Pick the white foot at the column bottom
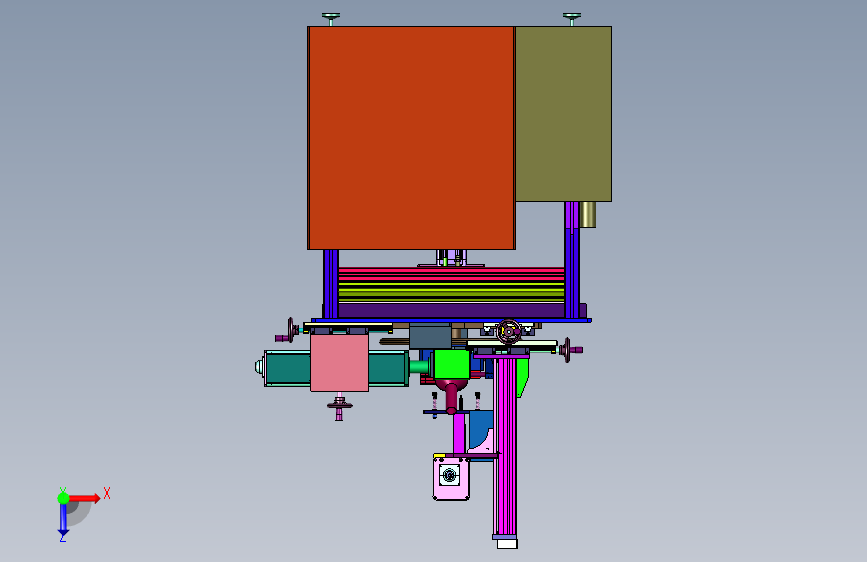The height and width of the screenshot is (562, 867). pos(507,544)
